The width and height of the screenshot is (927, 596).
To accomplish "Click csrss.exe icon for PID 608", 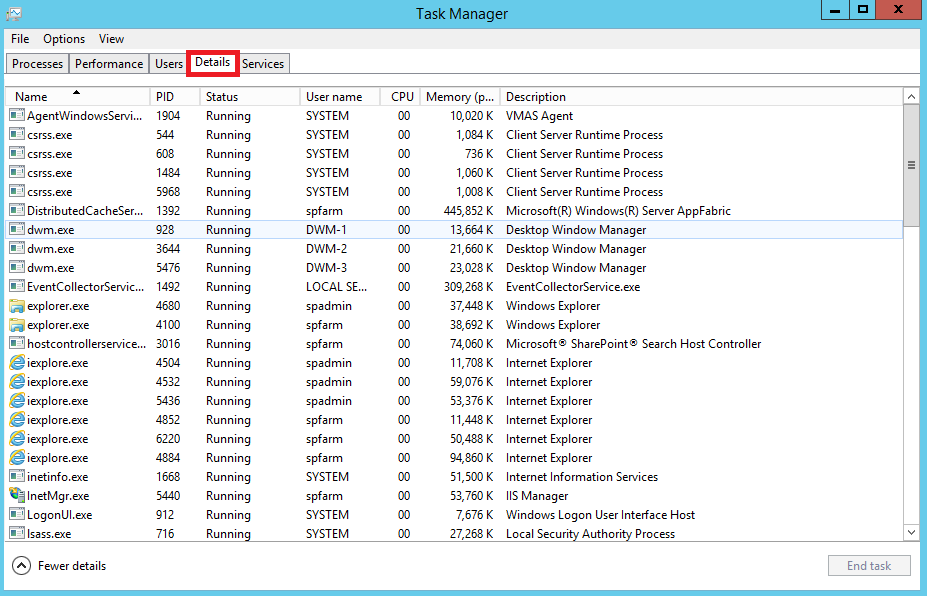I will (17, 153).
